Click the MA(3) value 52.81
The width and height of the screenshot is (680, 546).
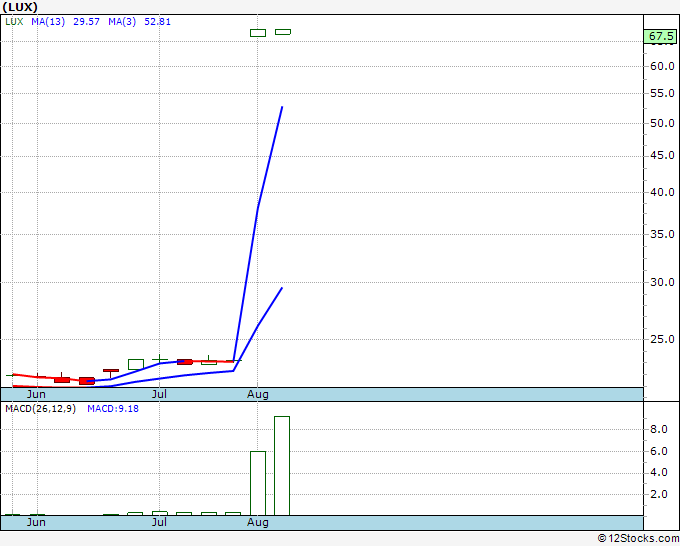click(x=157, y=22)
